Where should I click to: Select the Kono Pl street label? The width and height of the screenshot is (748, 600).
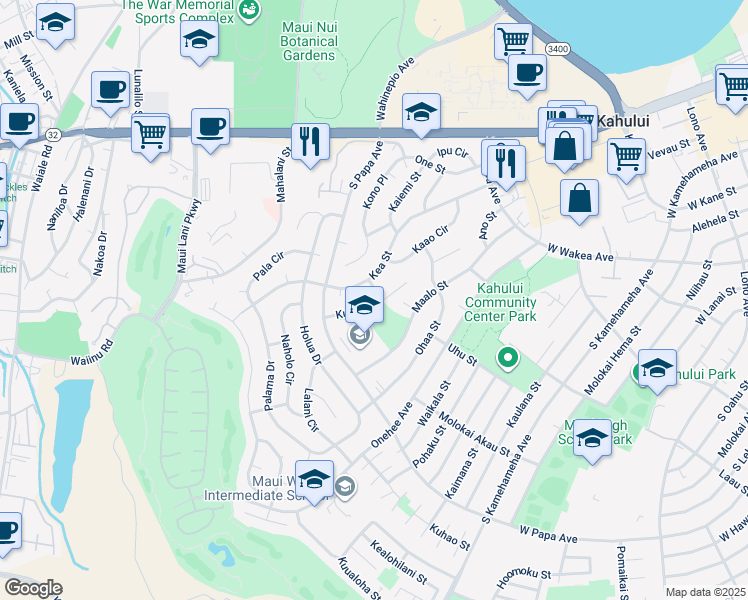[375, 191]
